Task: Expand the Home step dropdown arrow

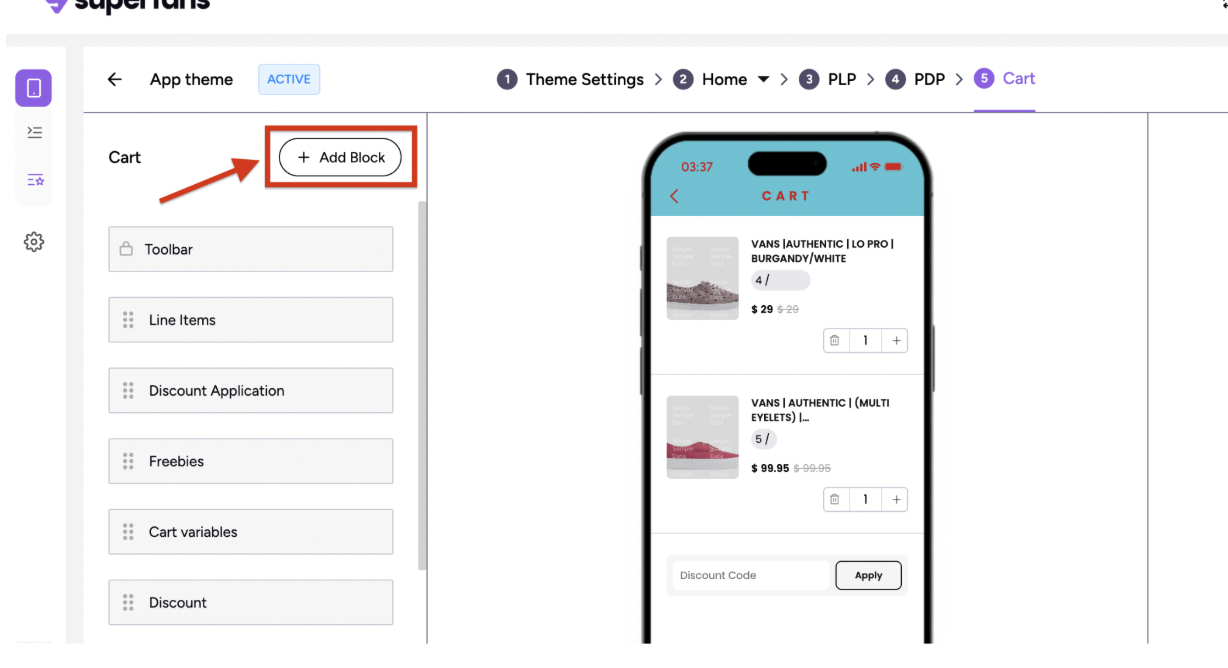Action: pyautogui.click(x=763, y=79)
